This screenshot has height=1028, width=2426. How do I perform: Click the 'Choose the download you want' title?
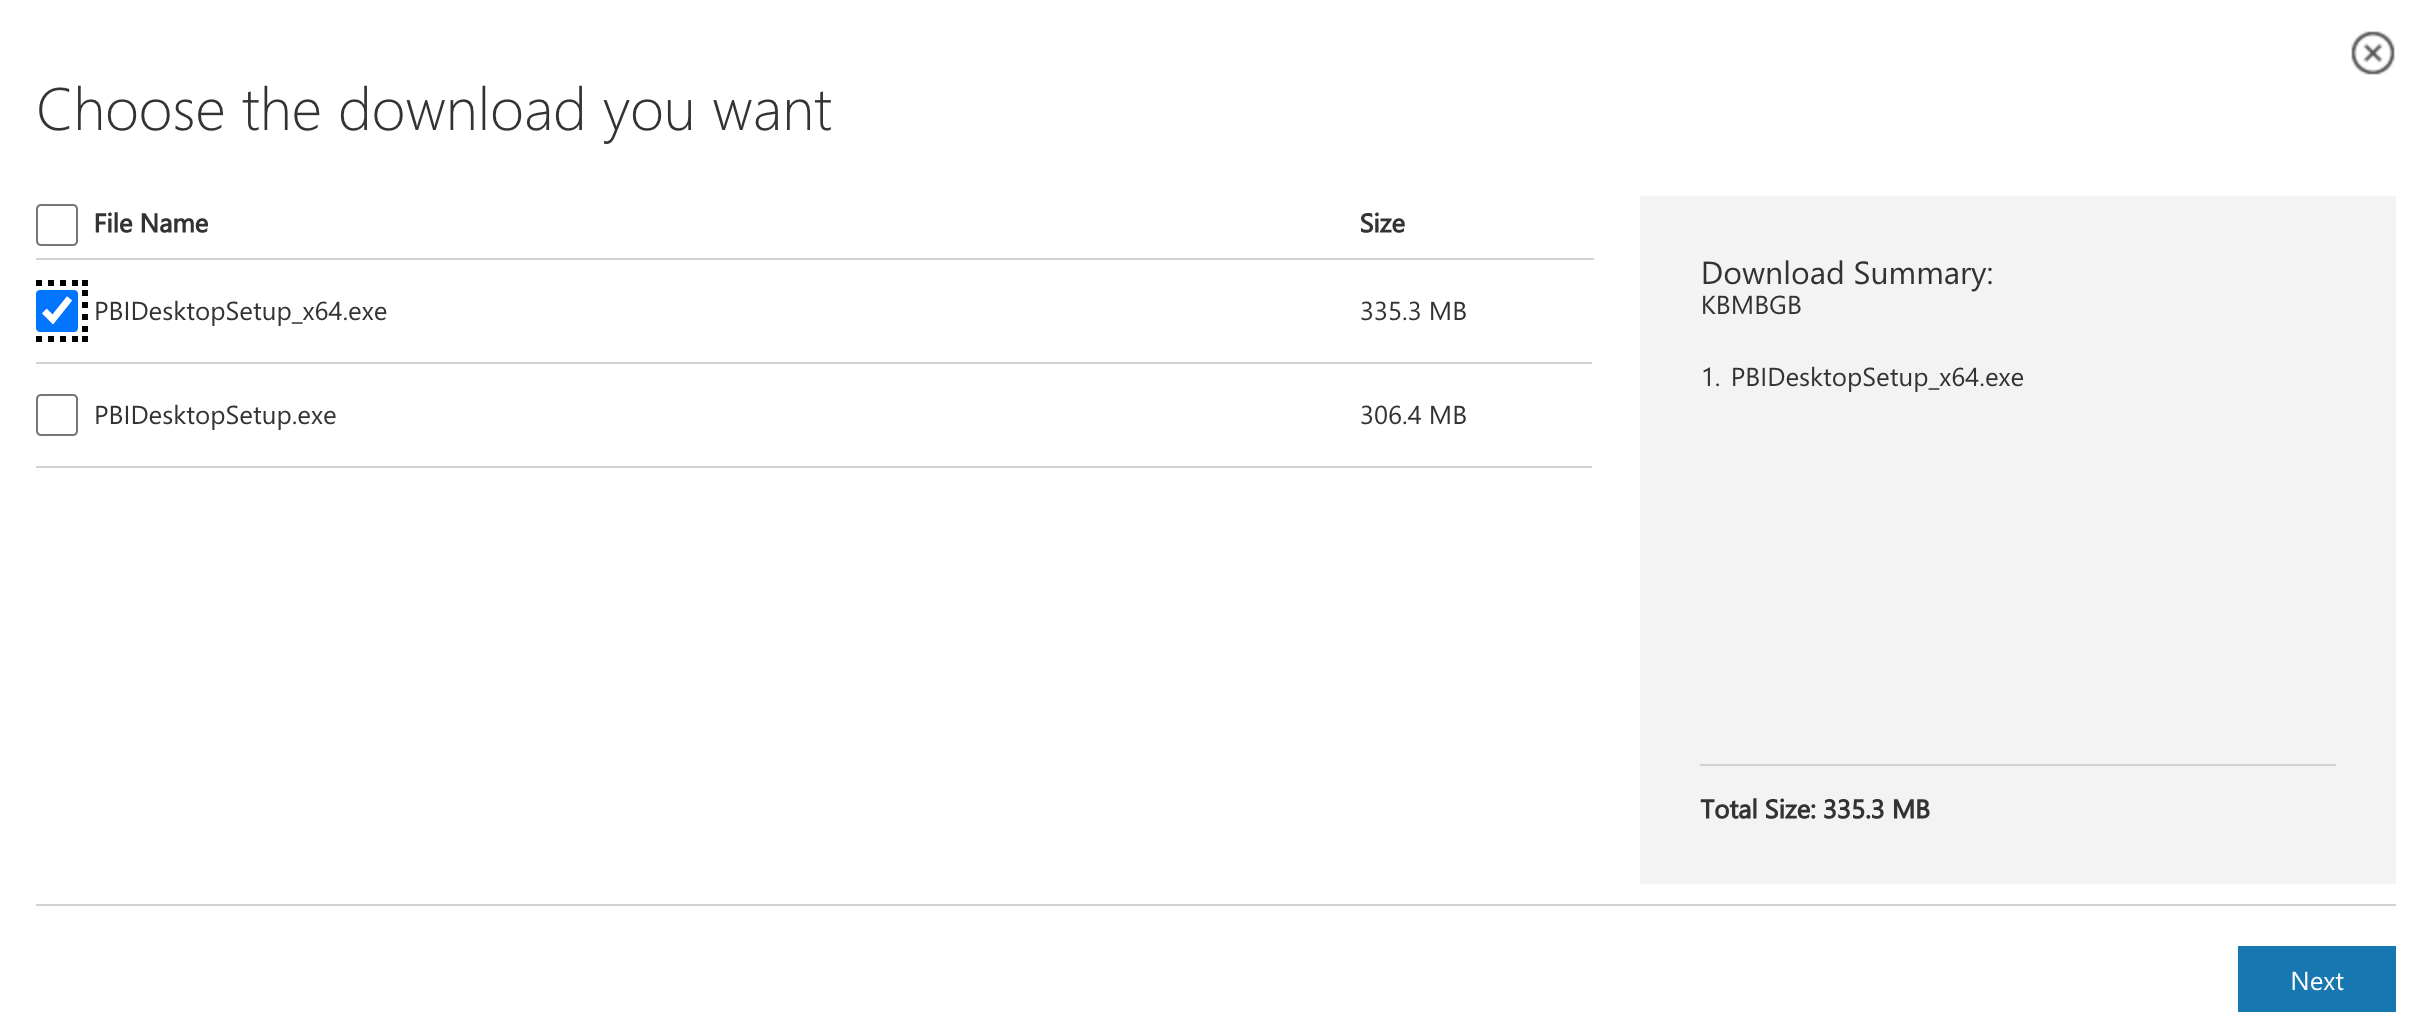point(434,110)
